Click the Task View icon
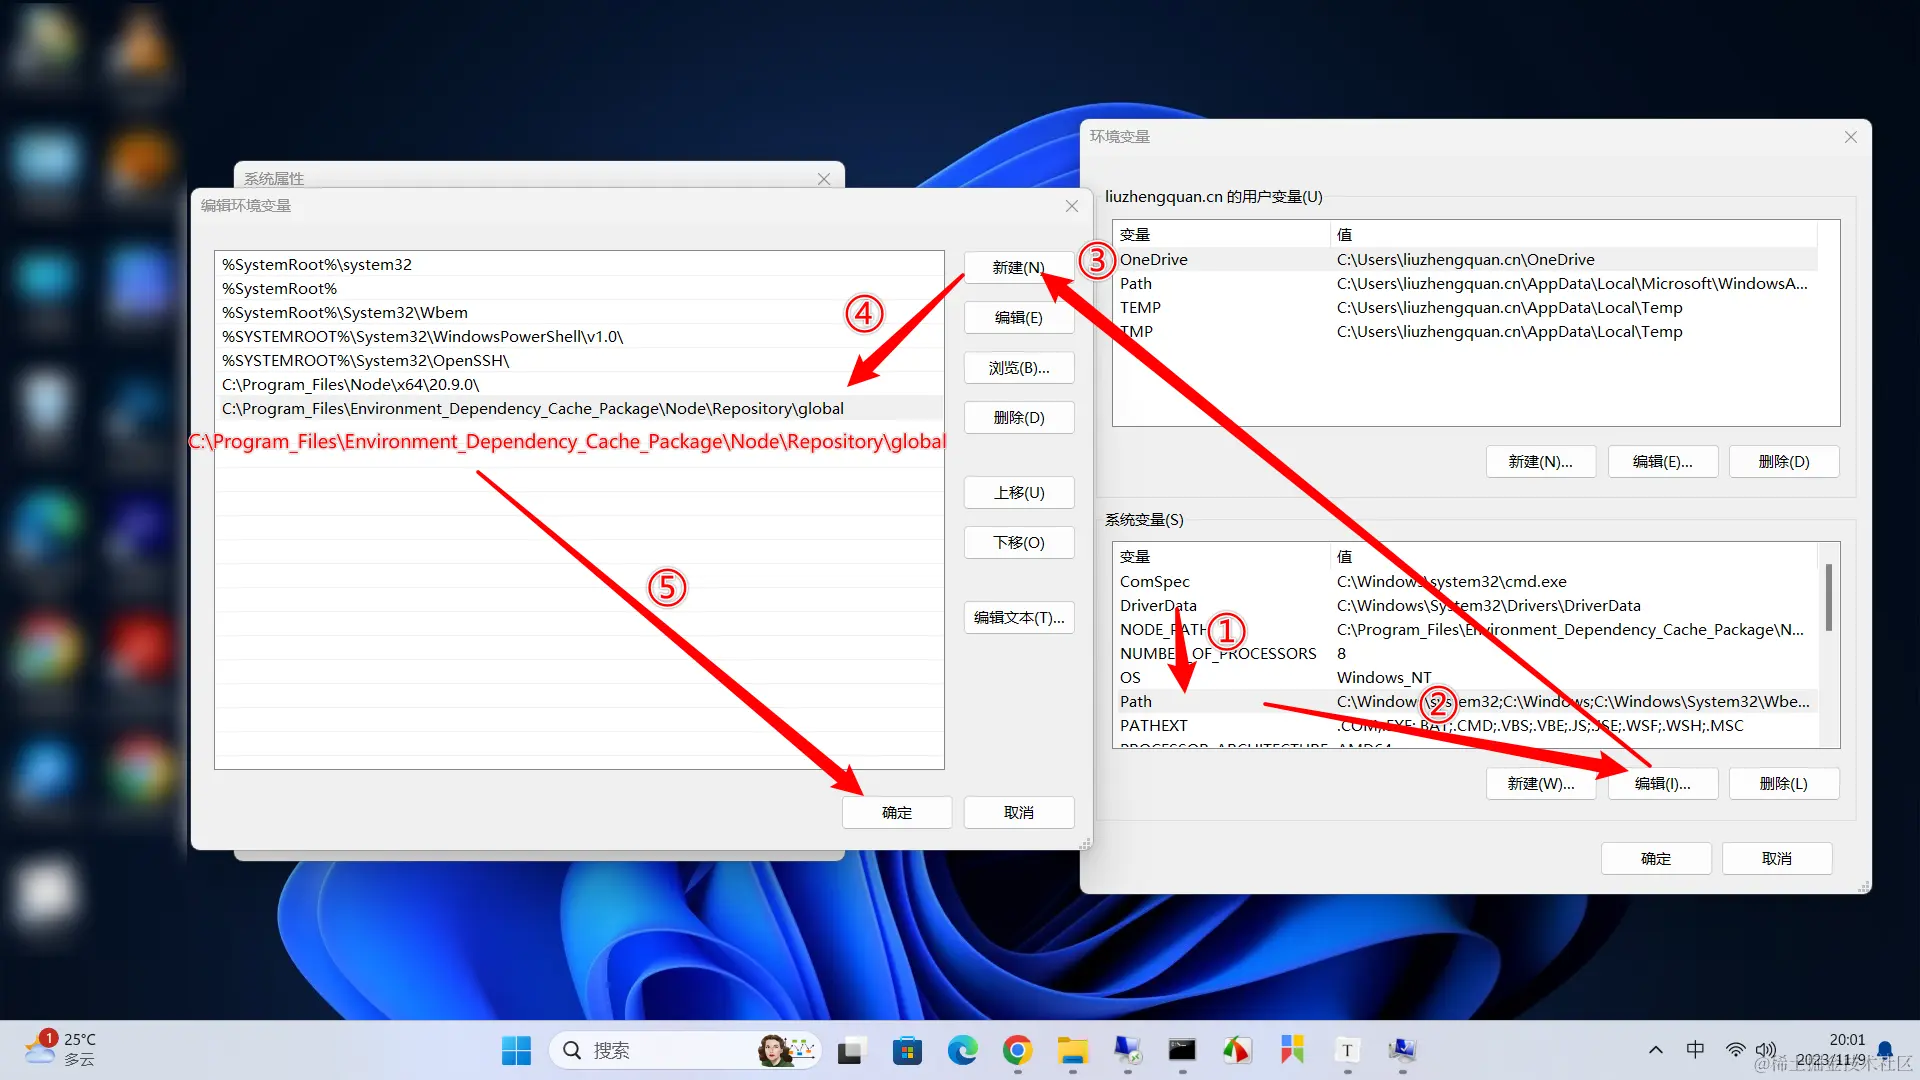This screenshot has height=1080, width=1920. [851, 1050]
